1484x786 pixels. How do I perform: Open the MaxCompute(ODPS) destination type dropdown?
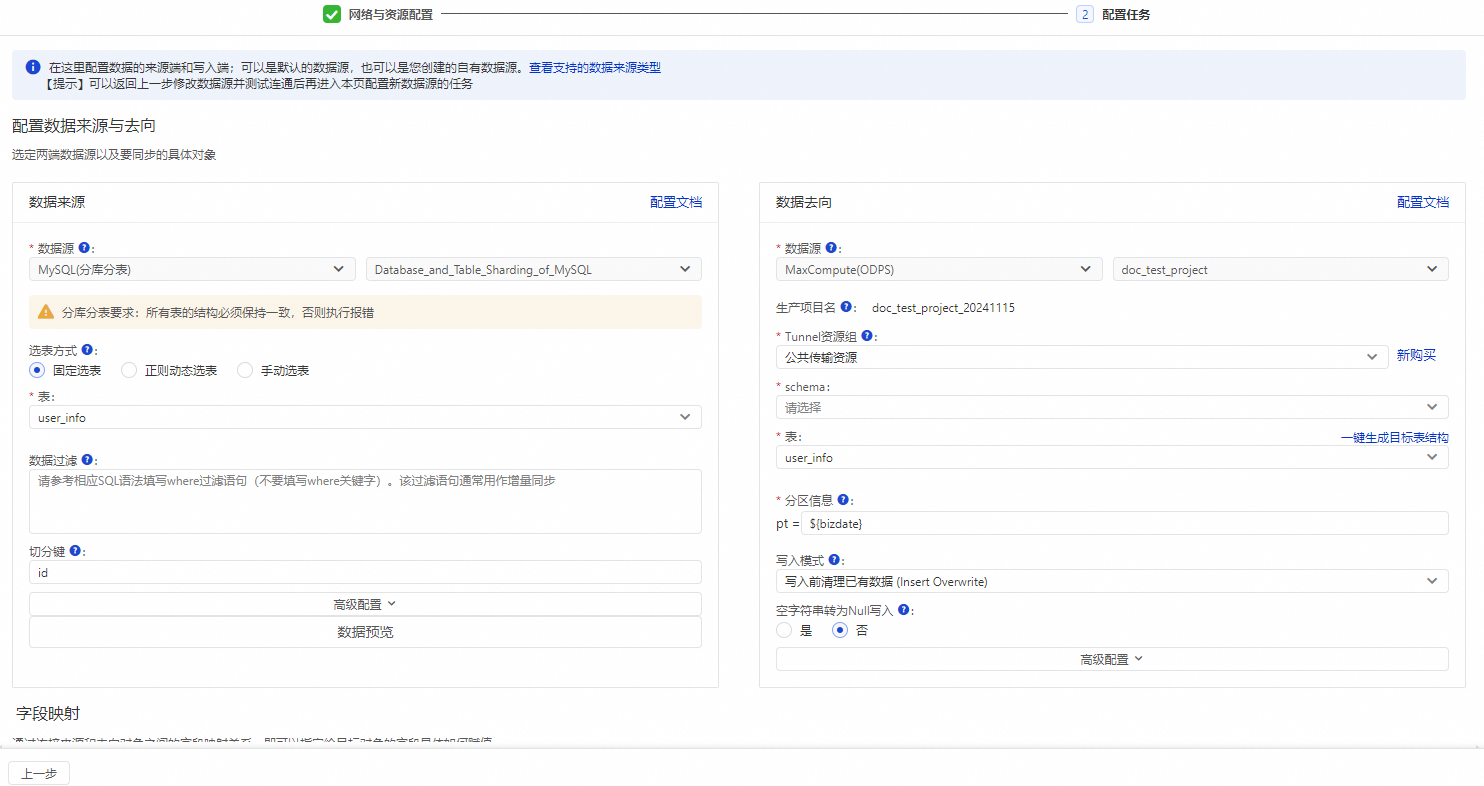tap(939, 269)
